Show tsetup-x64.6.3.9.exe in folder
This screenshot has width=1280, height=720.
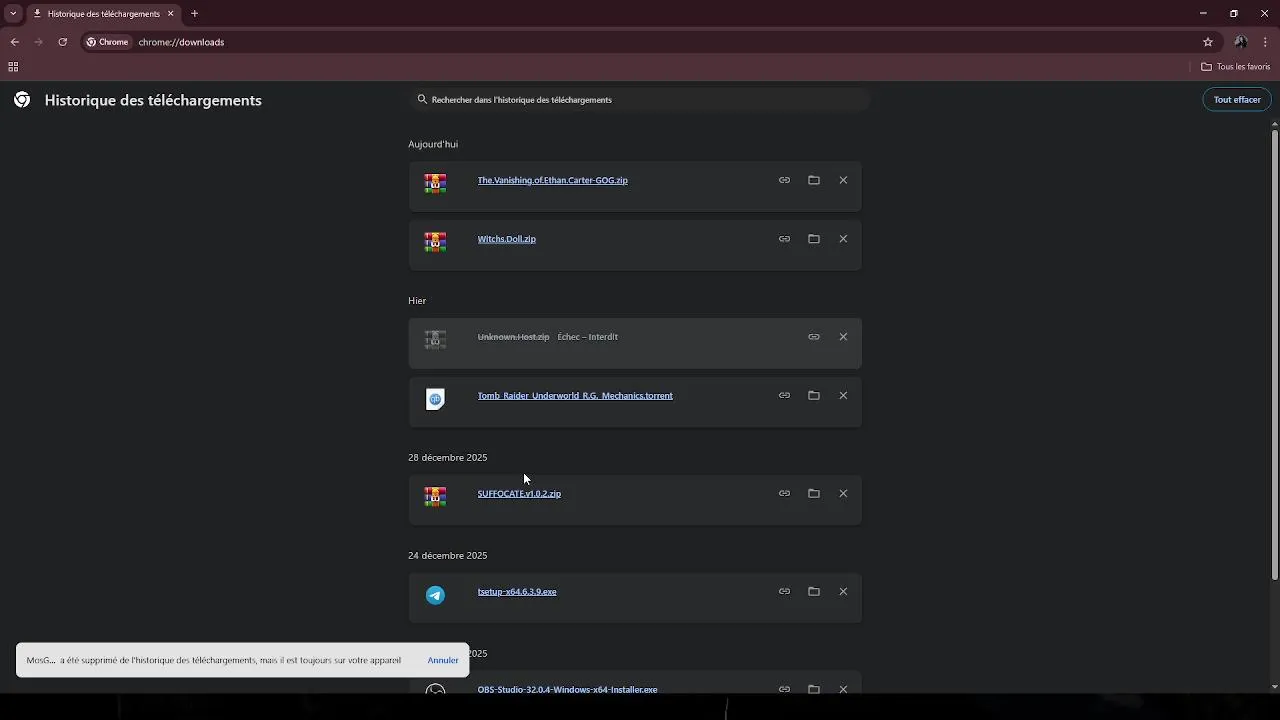pos(814,591)
